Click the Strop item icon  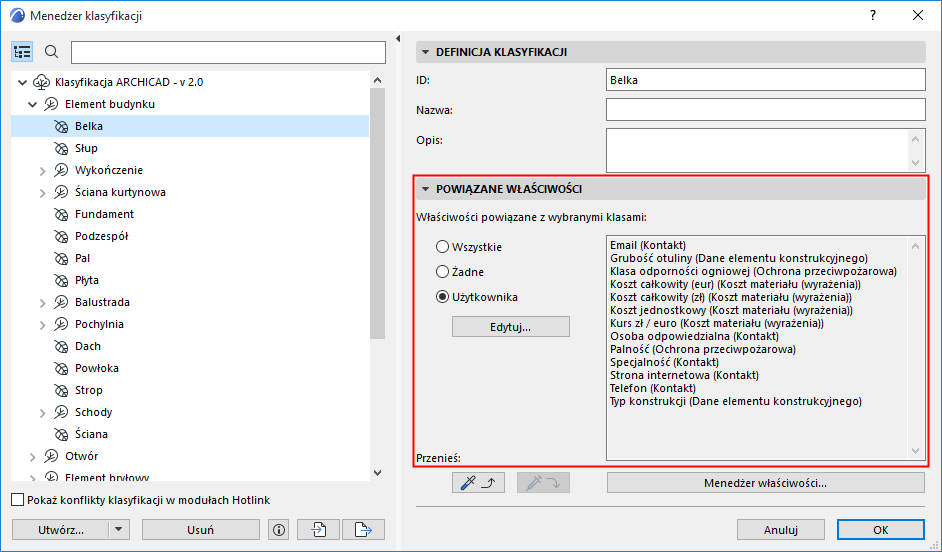point(61,390)
